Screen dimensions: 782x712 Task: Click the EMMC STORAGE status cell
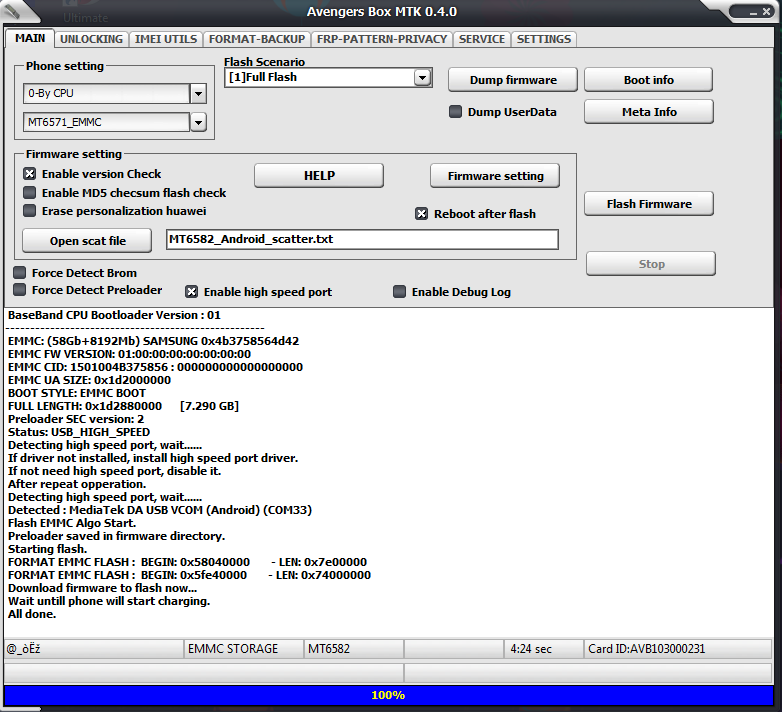[x=243, y=649]
